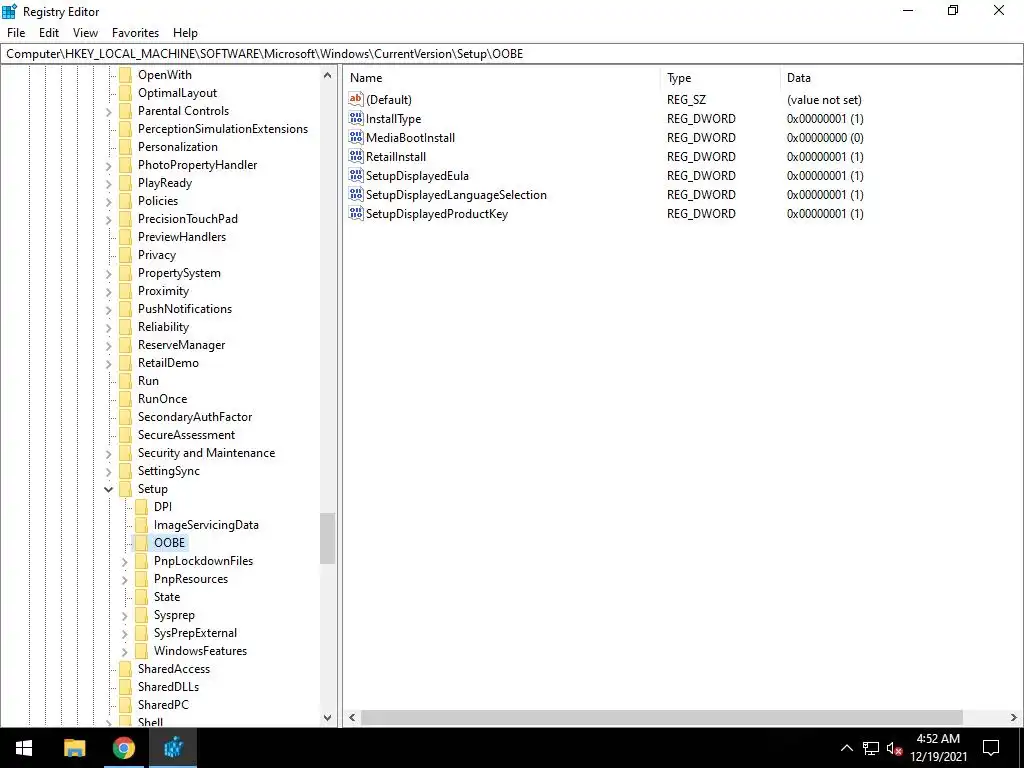Select the Privacy folder icon
The width and height of the screenshot is (1024, 768).
point(125,255)
